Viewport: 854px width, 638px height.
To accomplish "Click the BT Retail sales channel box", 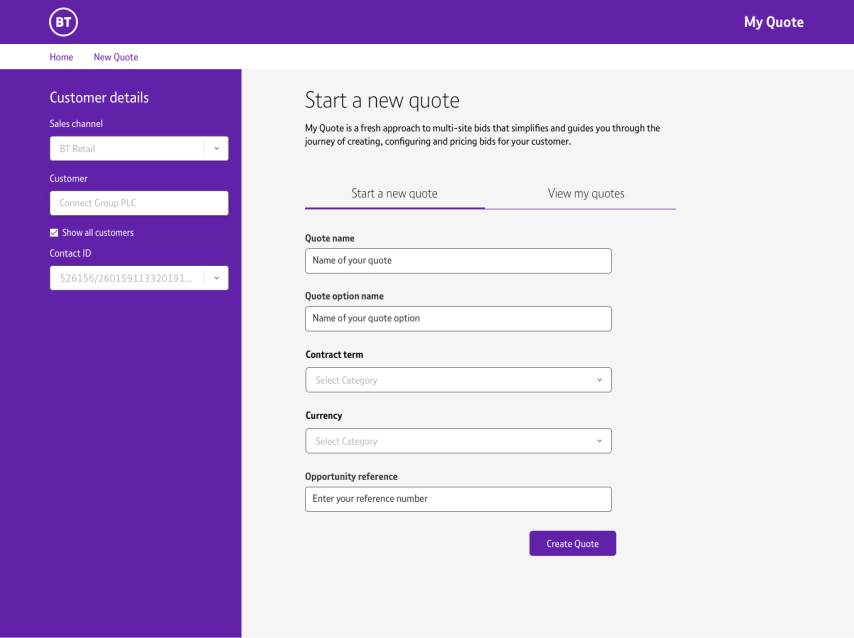I will click(126, 149).
